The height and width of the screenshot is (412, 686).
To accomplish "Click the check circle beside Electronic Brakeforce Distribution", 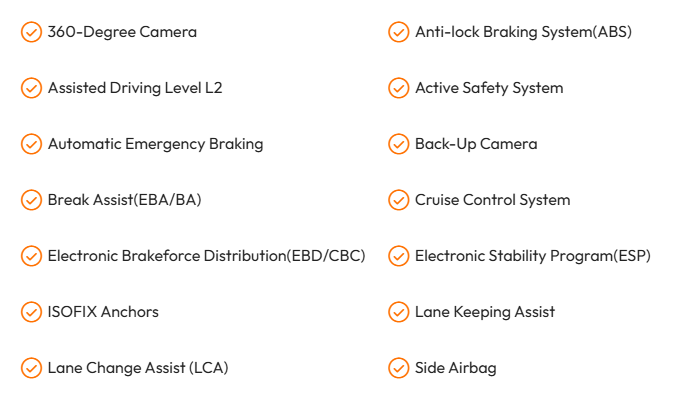I will [x=32, y=256].
